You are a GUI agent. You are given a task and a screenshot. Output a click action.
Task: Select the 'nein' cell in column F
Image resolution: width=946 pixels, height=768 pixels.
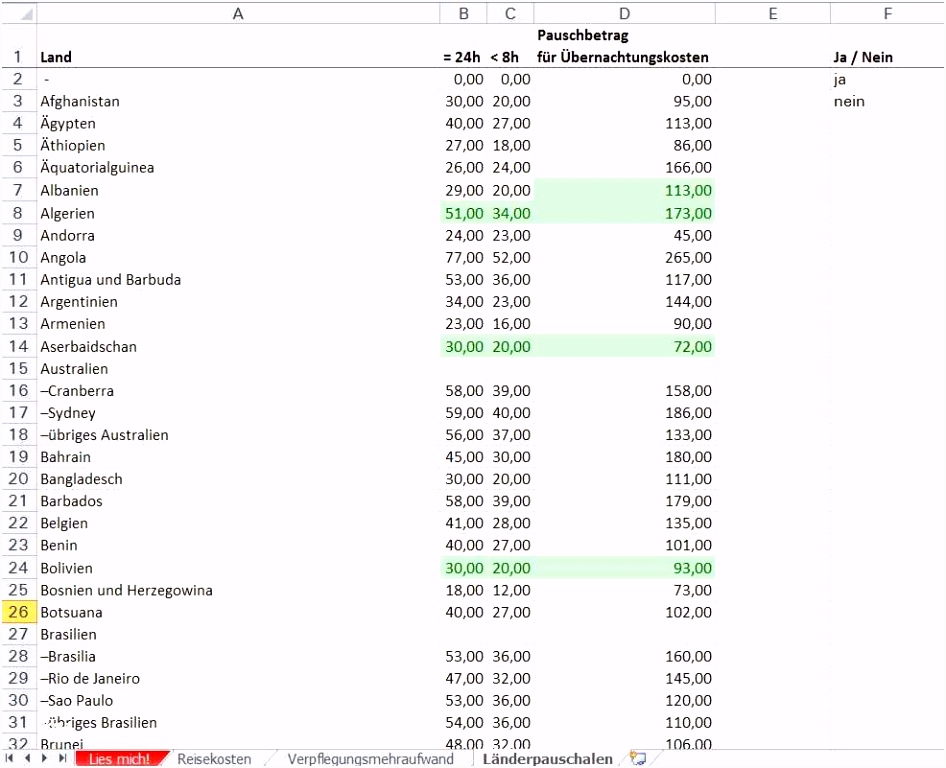(887, 101)
